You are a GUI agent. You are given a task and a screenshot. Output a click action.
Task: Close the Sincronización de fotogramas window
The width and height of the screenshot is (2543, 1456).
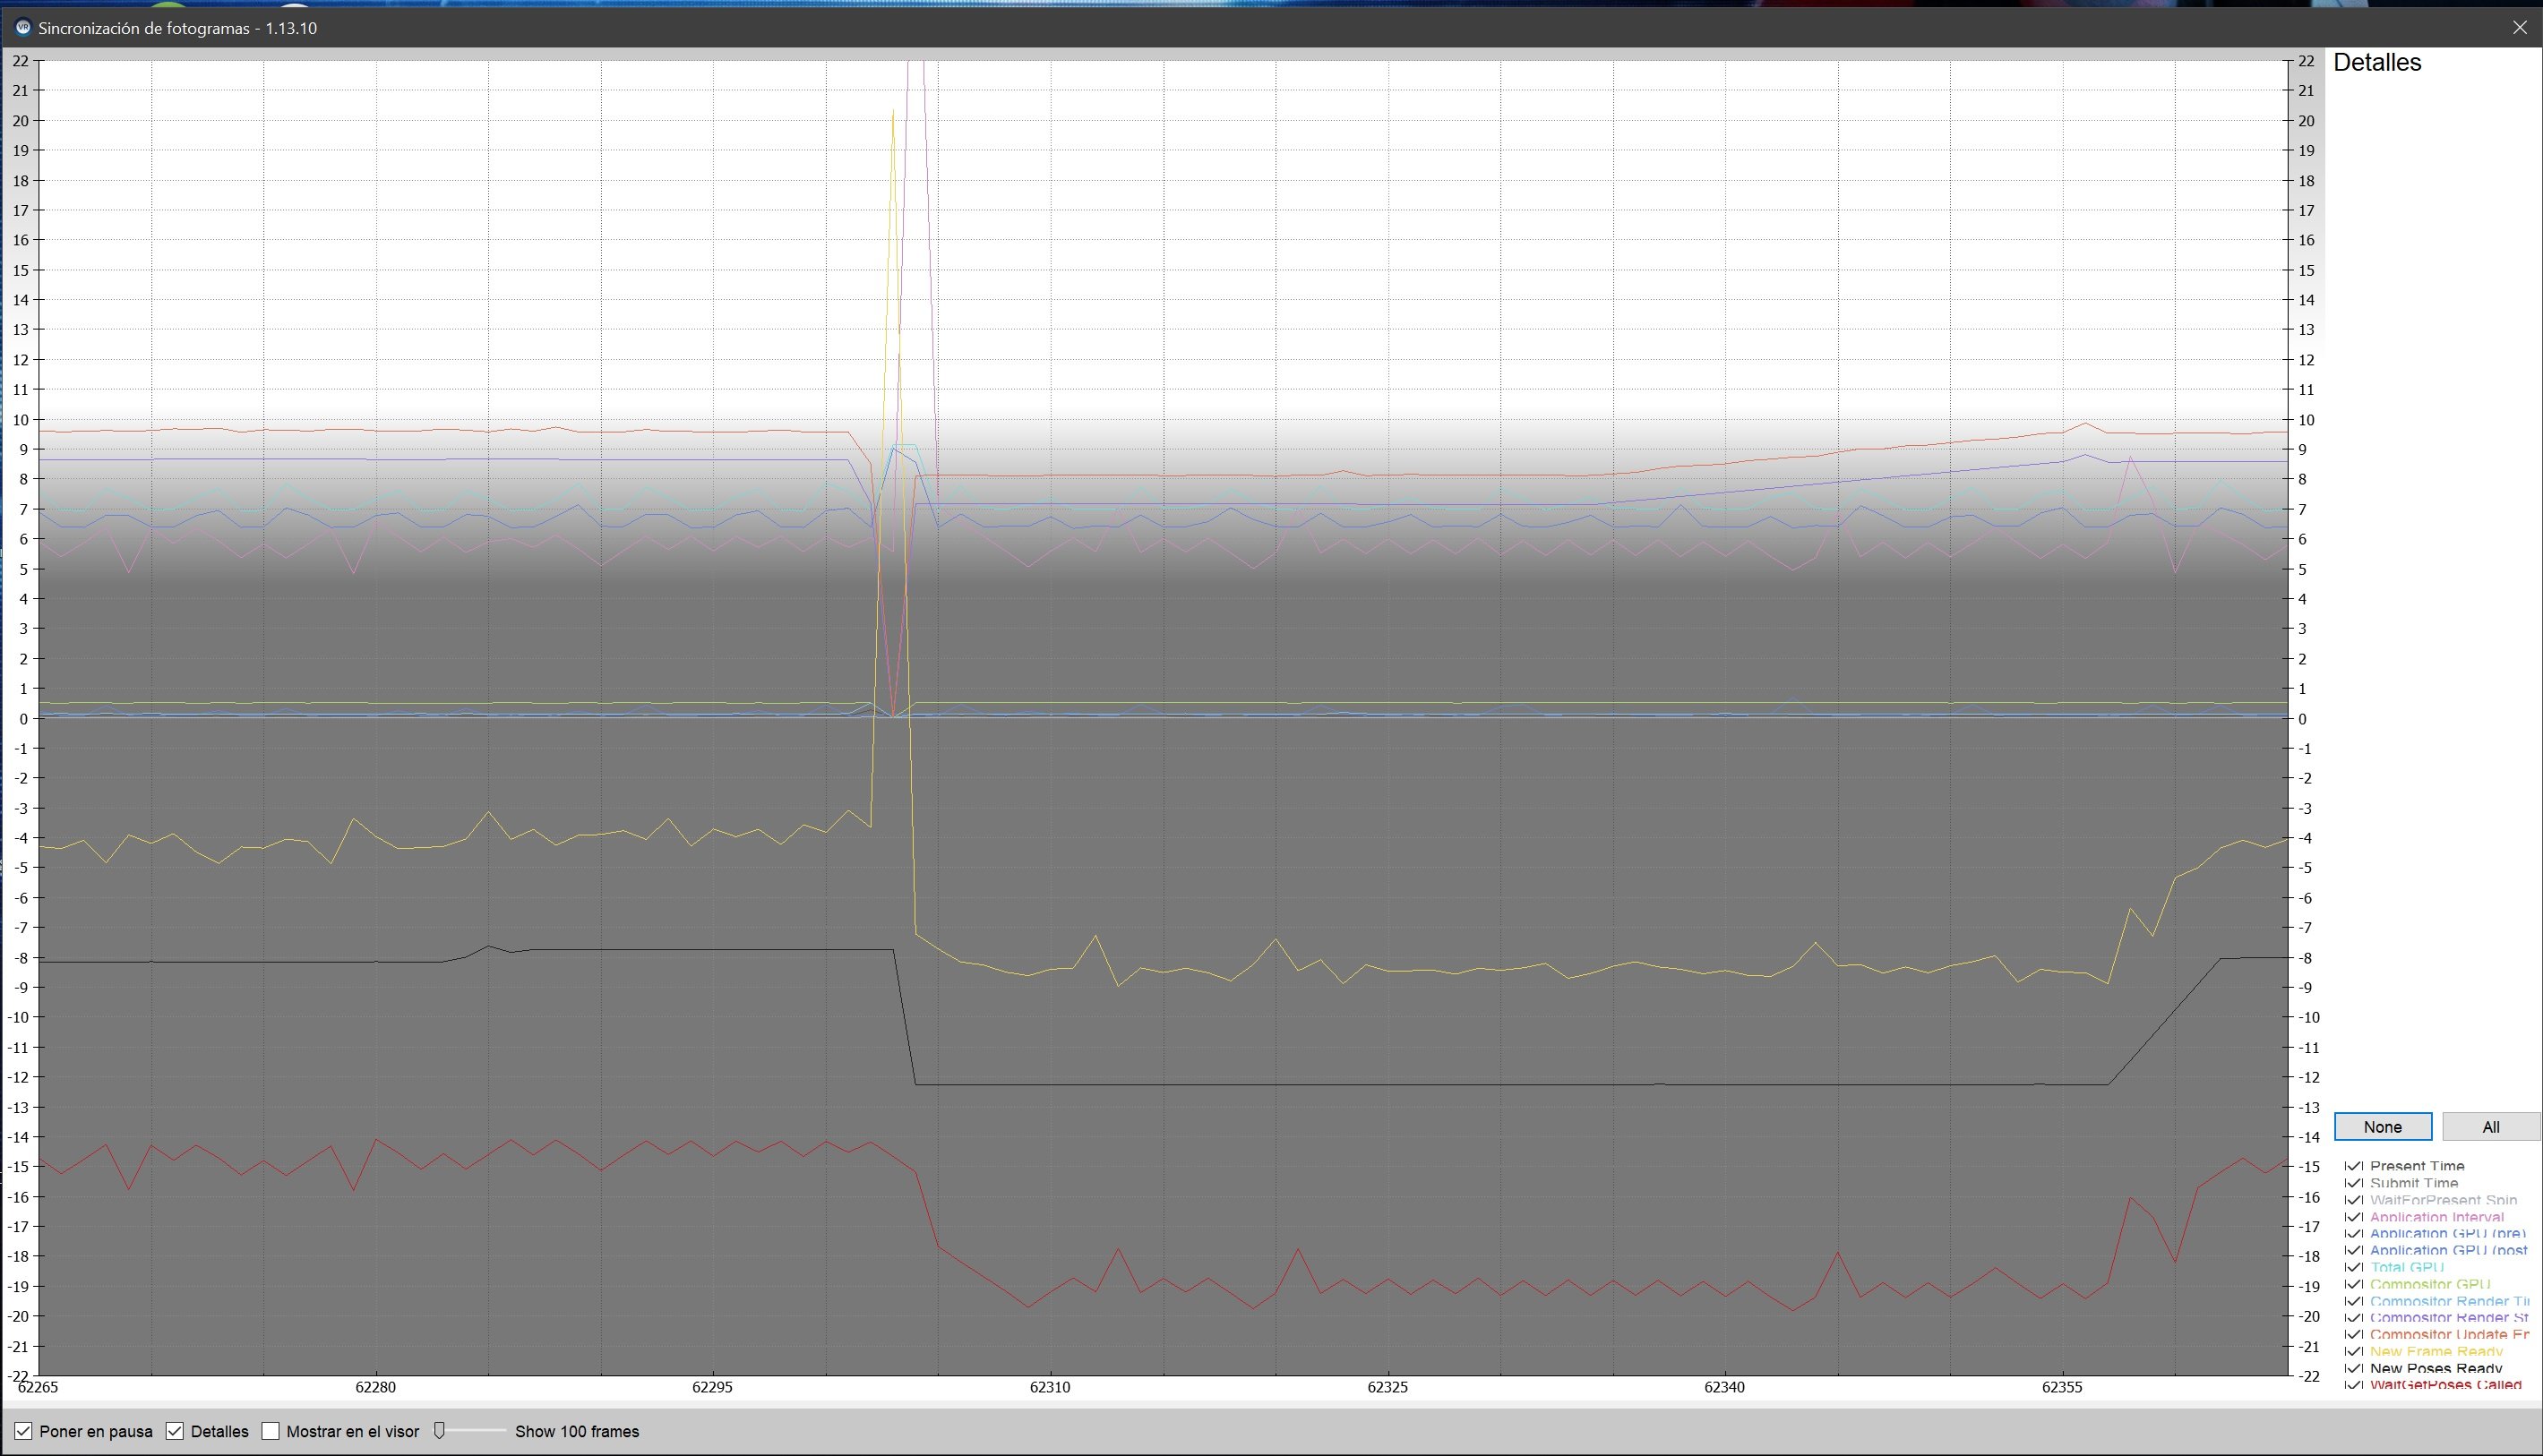click(2519, 28)
